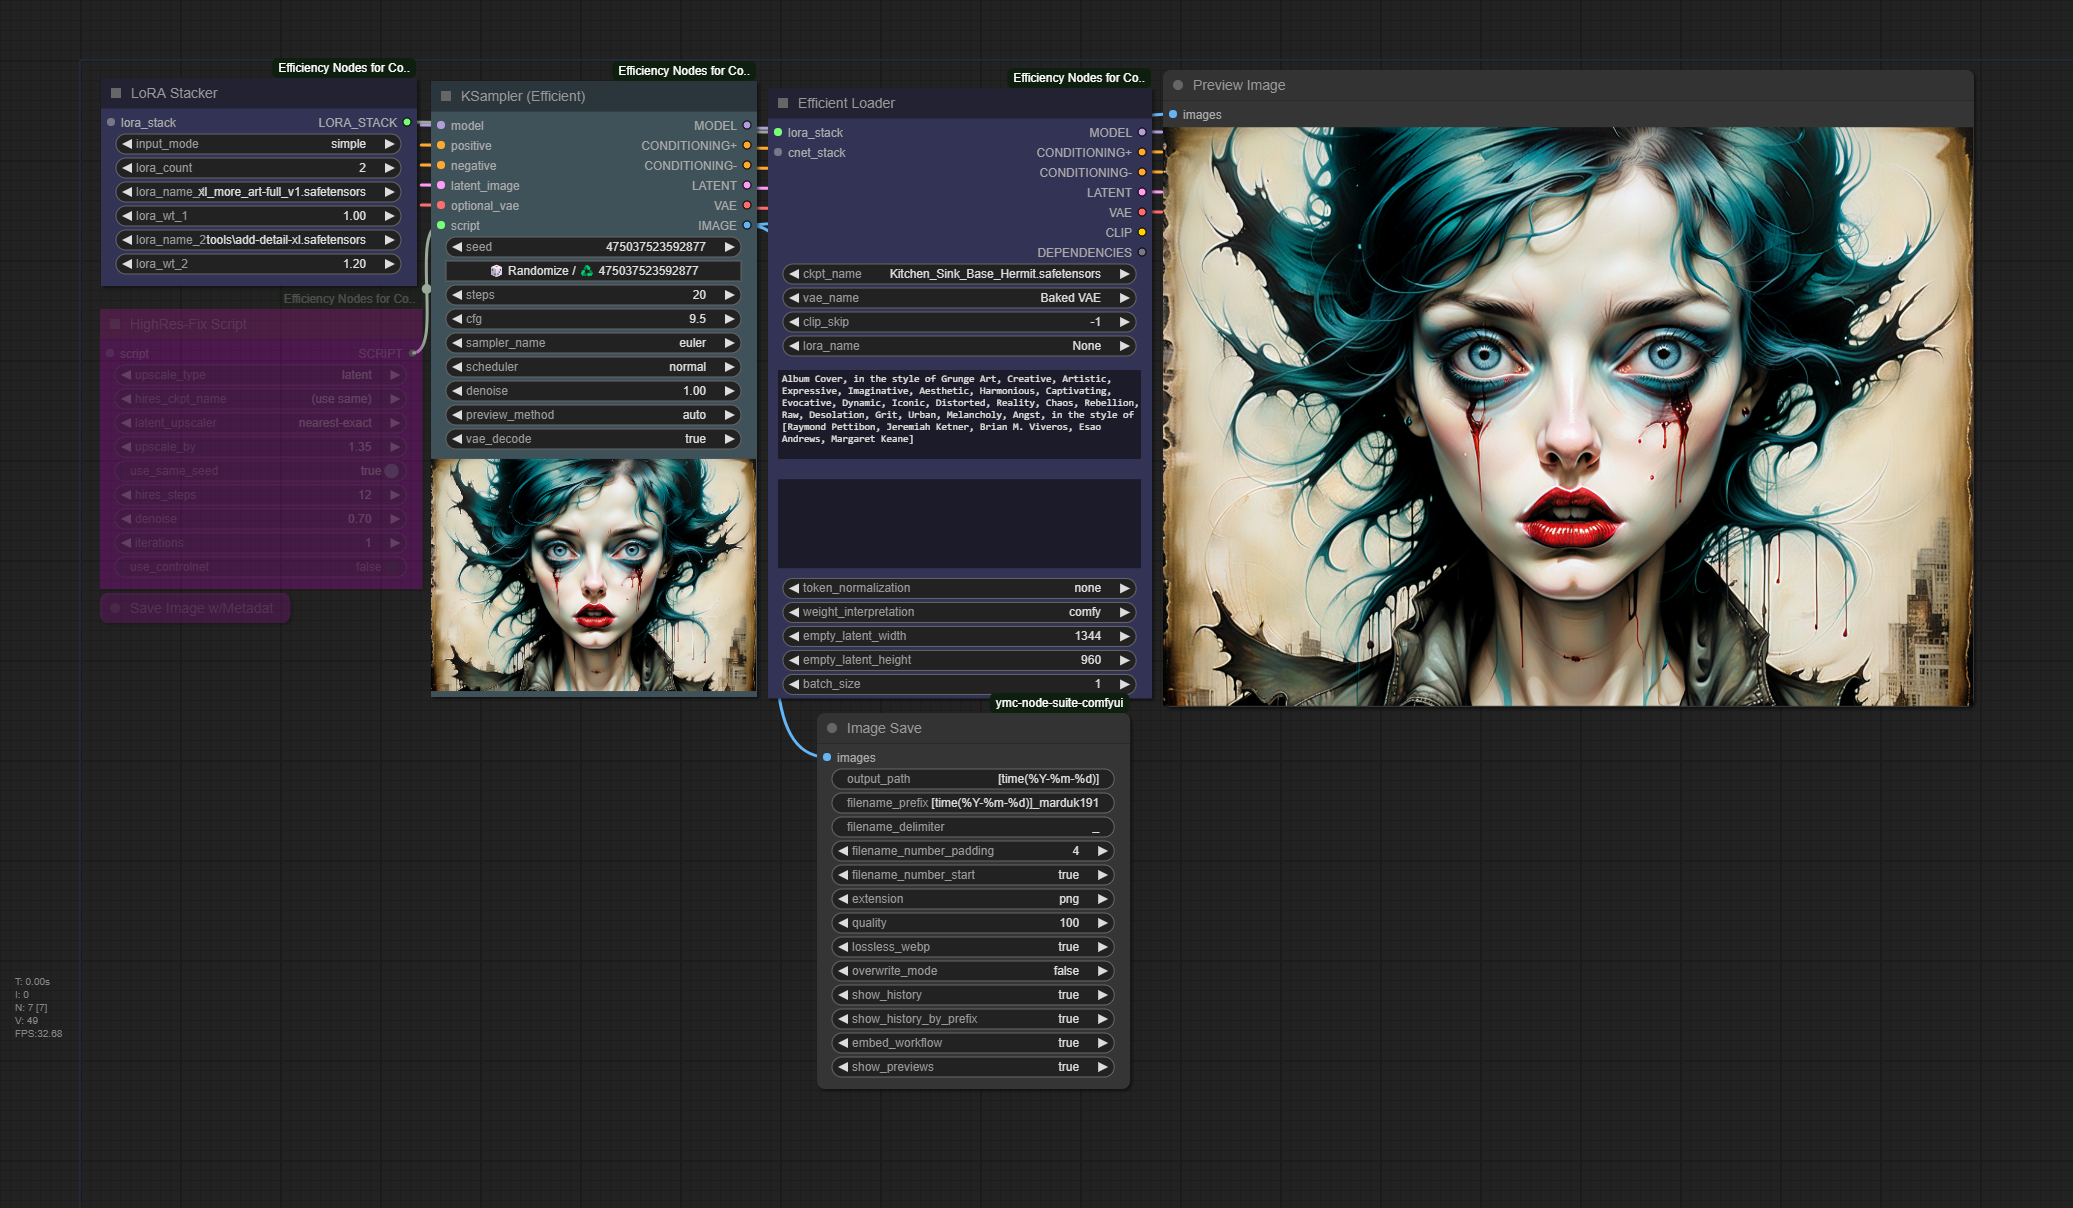Click the images input connector on Image Save
The height and width of the screenshot is (1208, 2073).
(x=827, y=757)
